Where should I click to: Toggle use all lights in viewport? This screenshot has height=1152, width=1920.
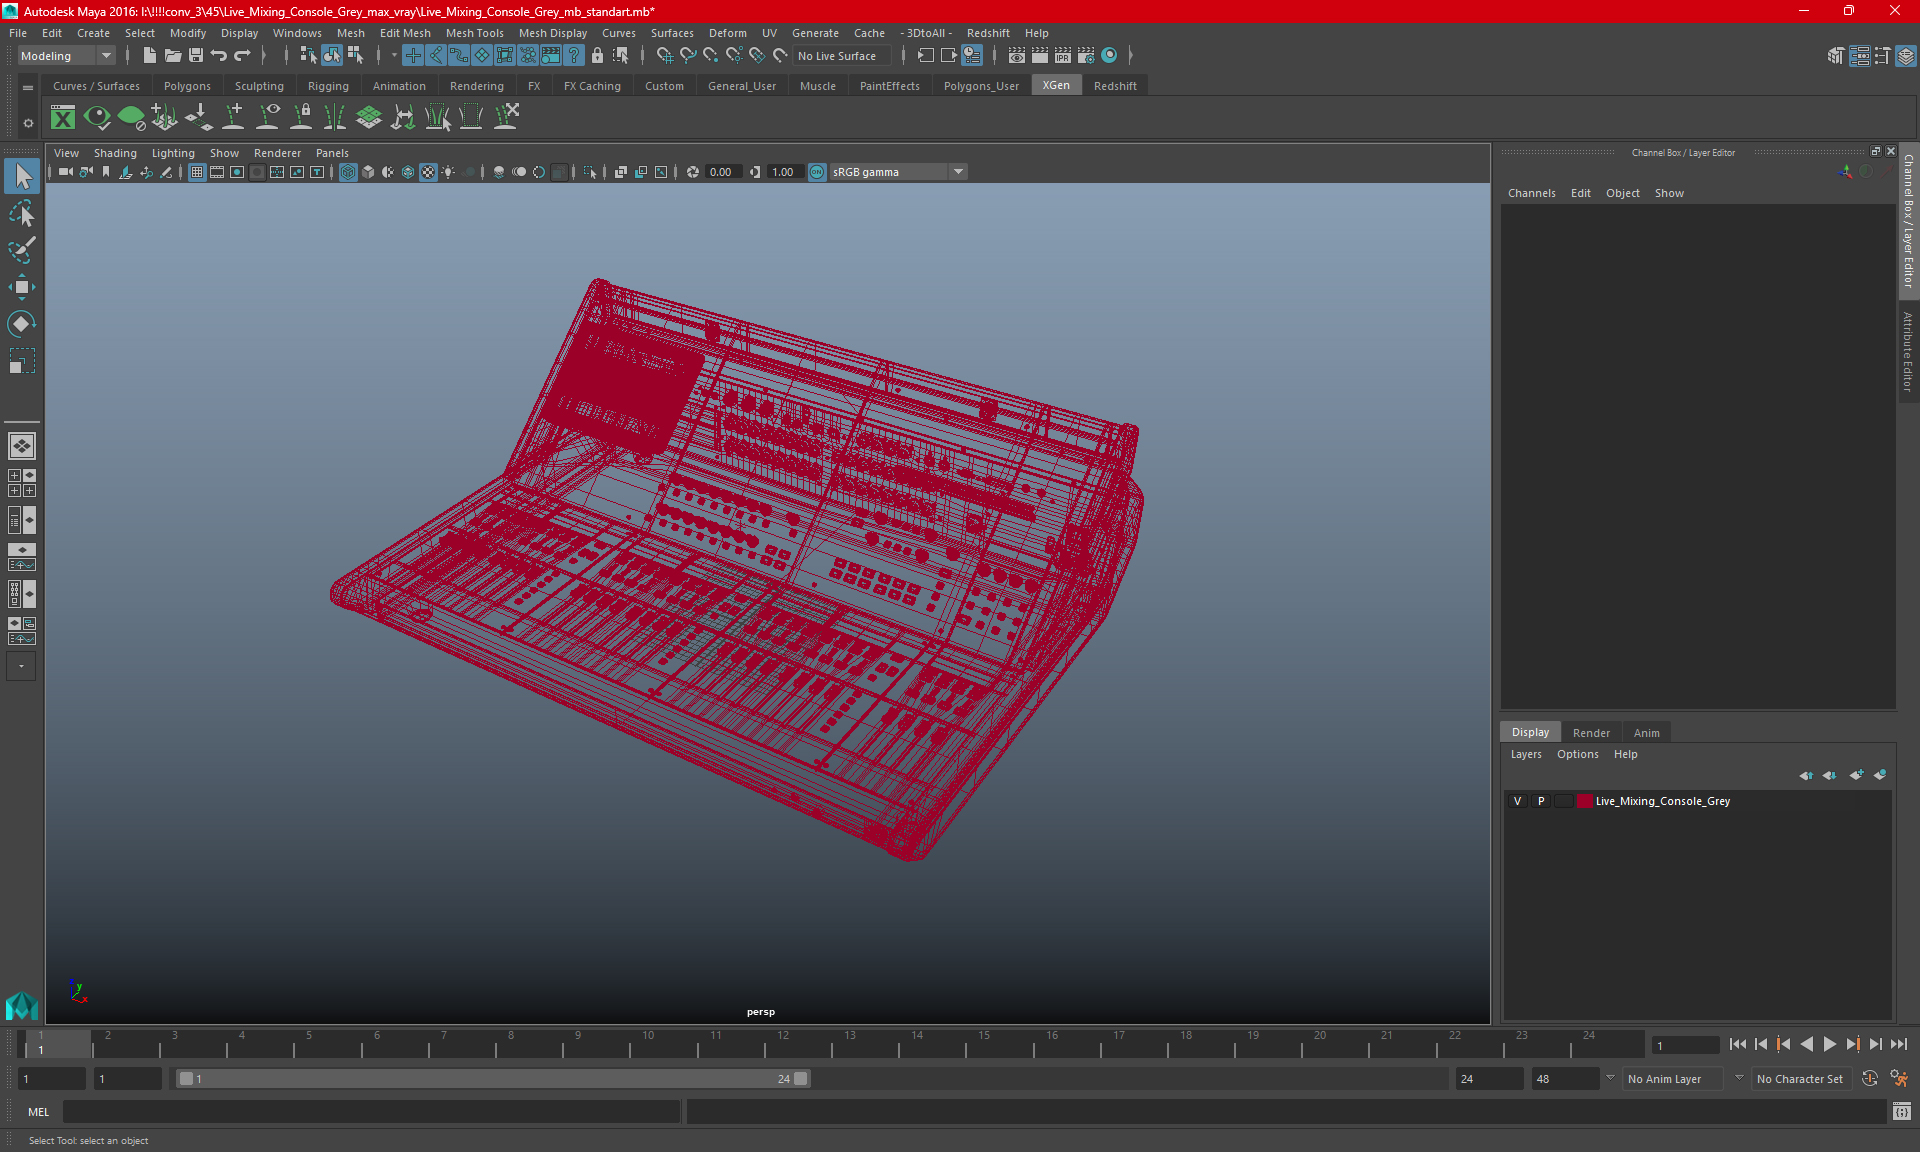448,172
